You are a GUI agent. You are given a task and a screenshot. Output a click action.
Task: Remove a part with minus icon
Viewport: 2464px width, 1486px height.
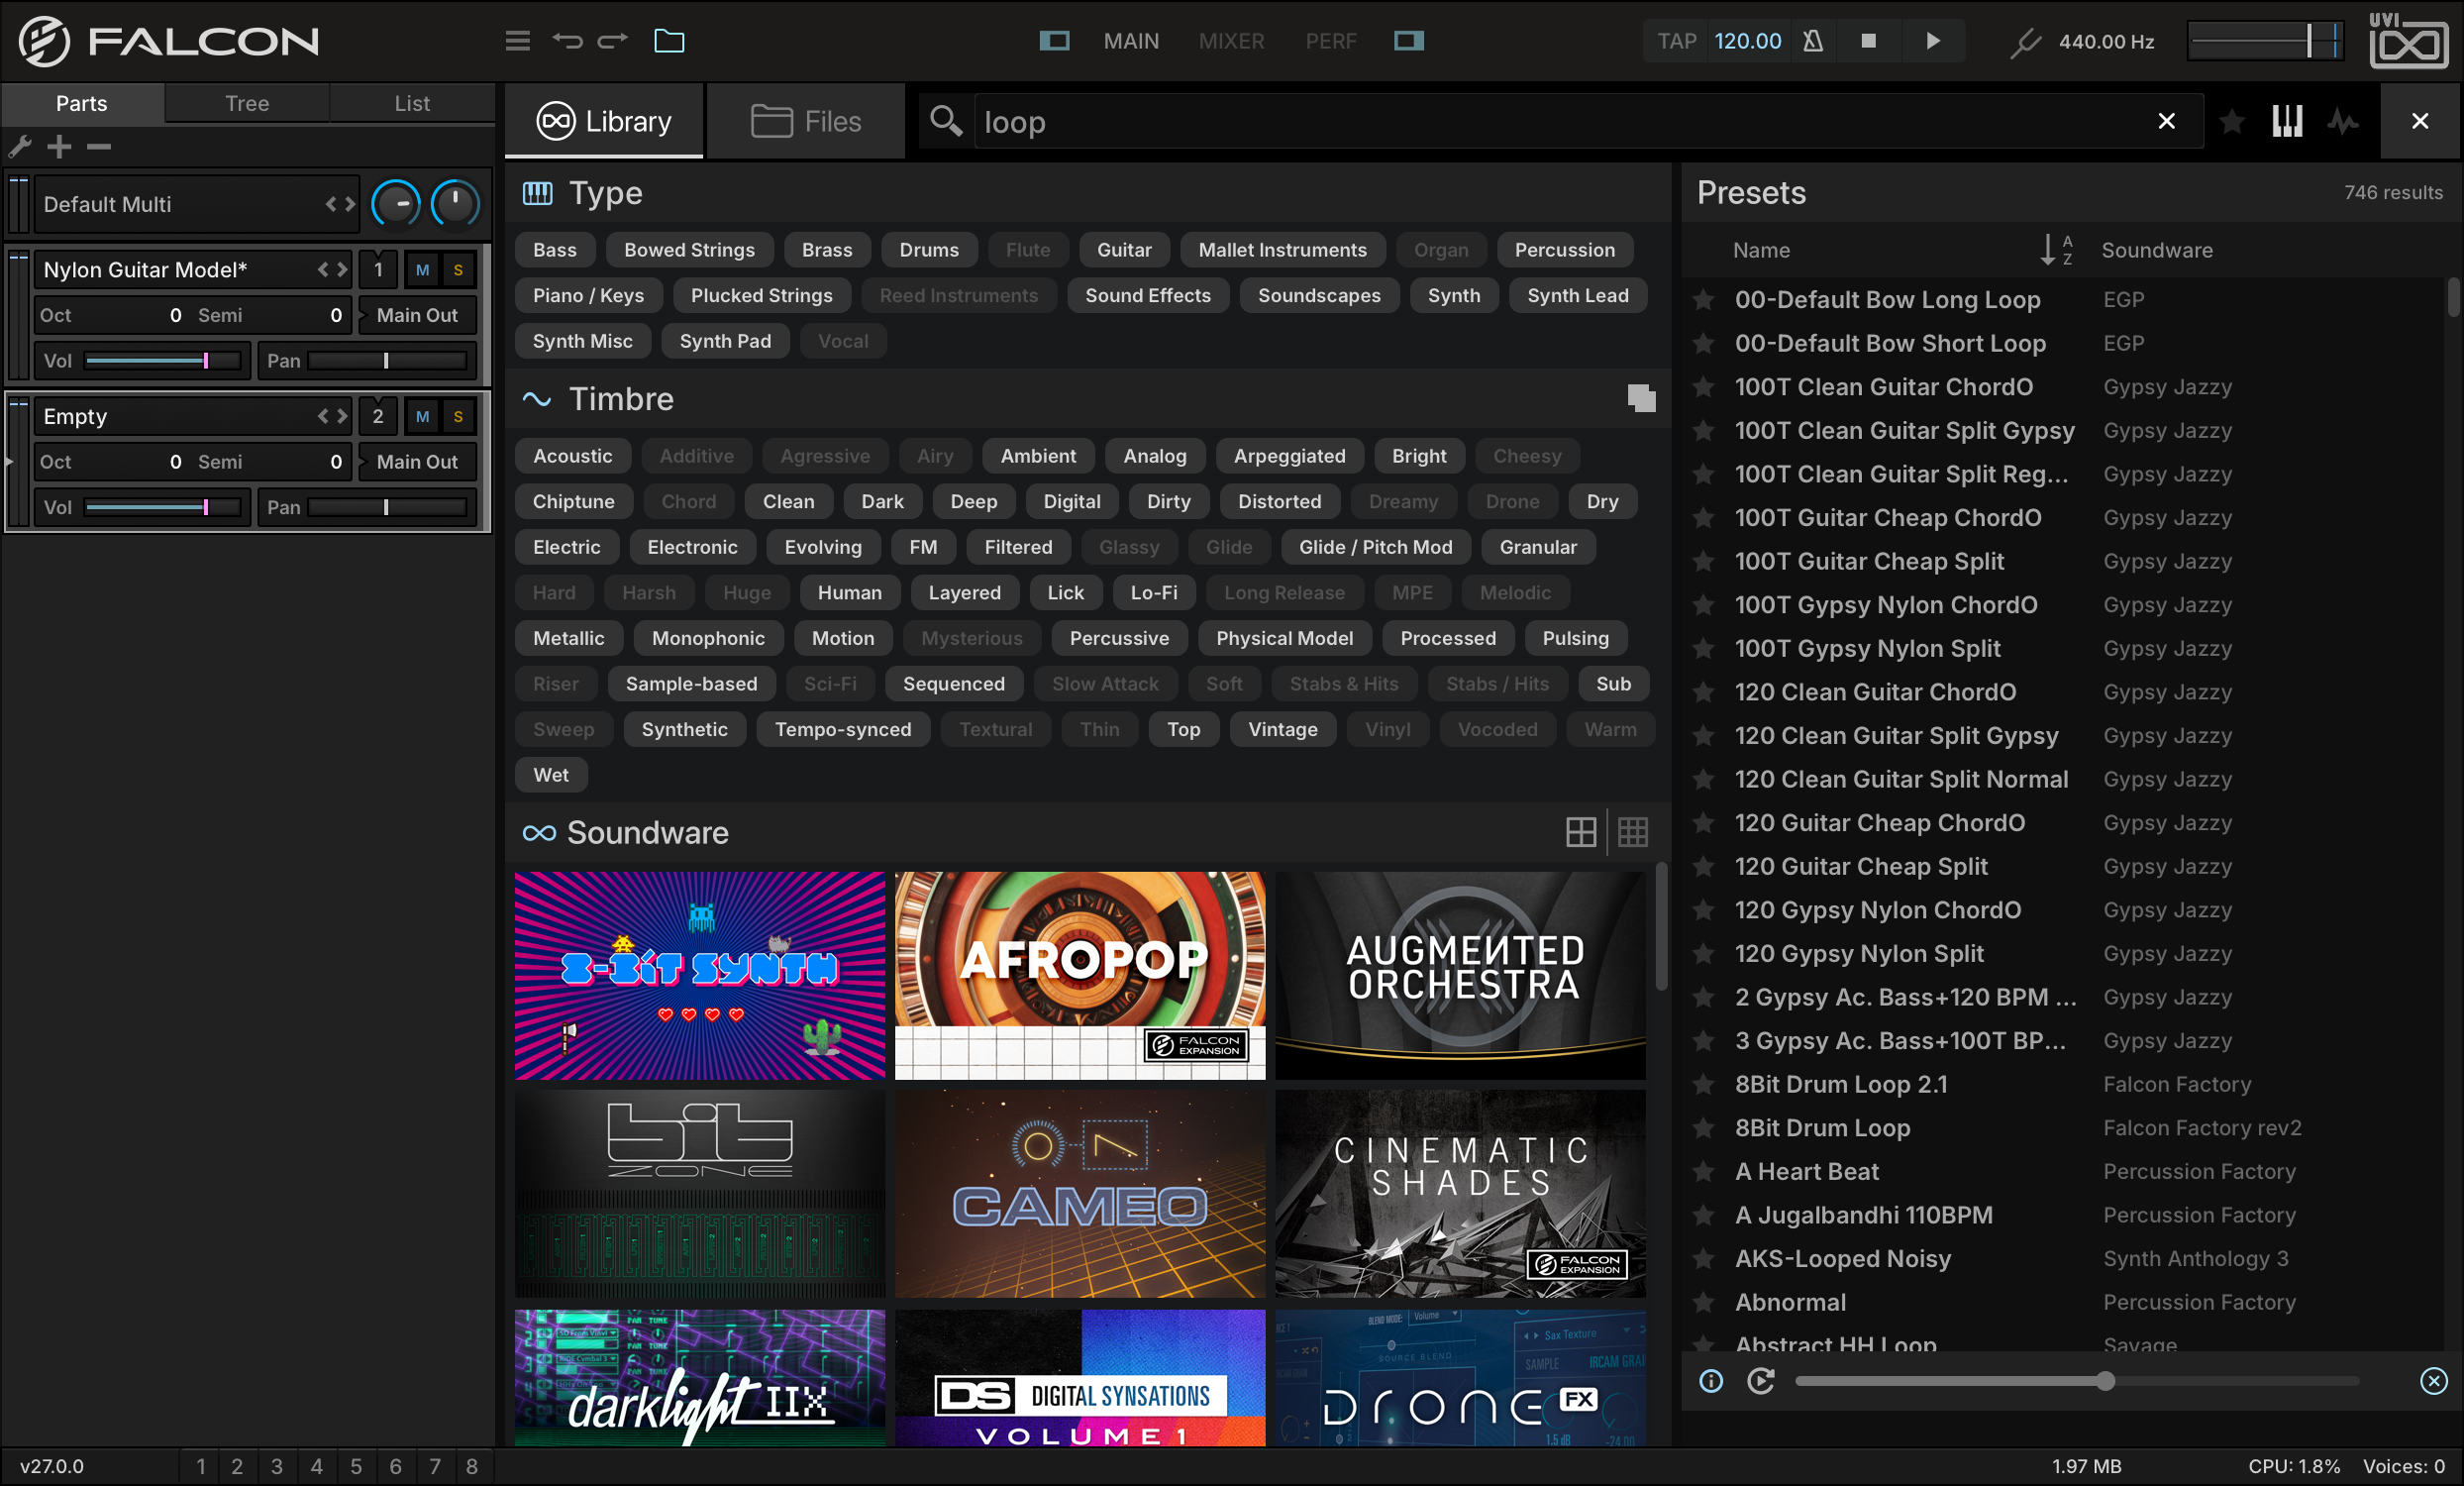point(99,147)
